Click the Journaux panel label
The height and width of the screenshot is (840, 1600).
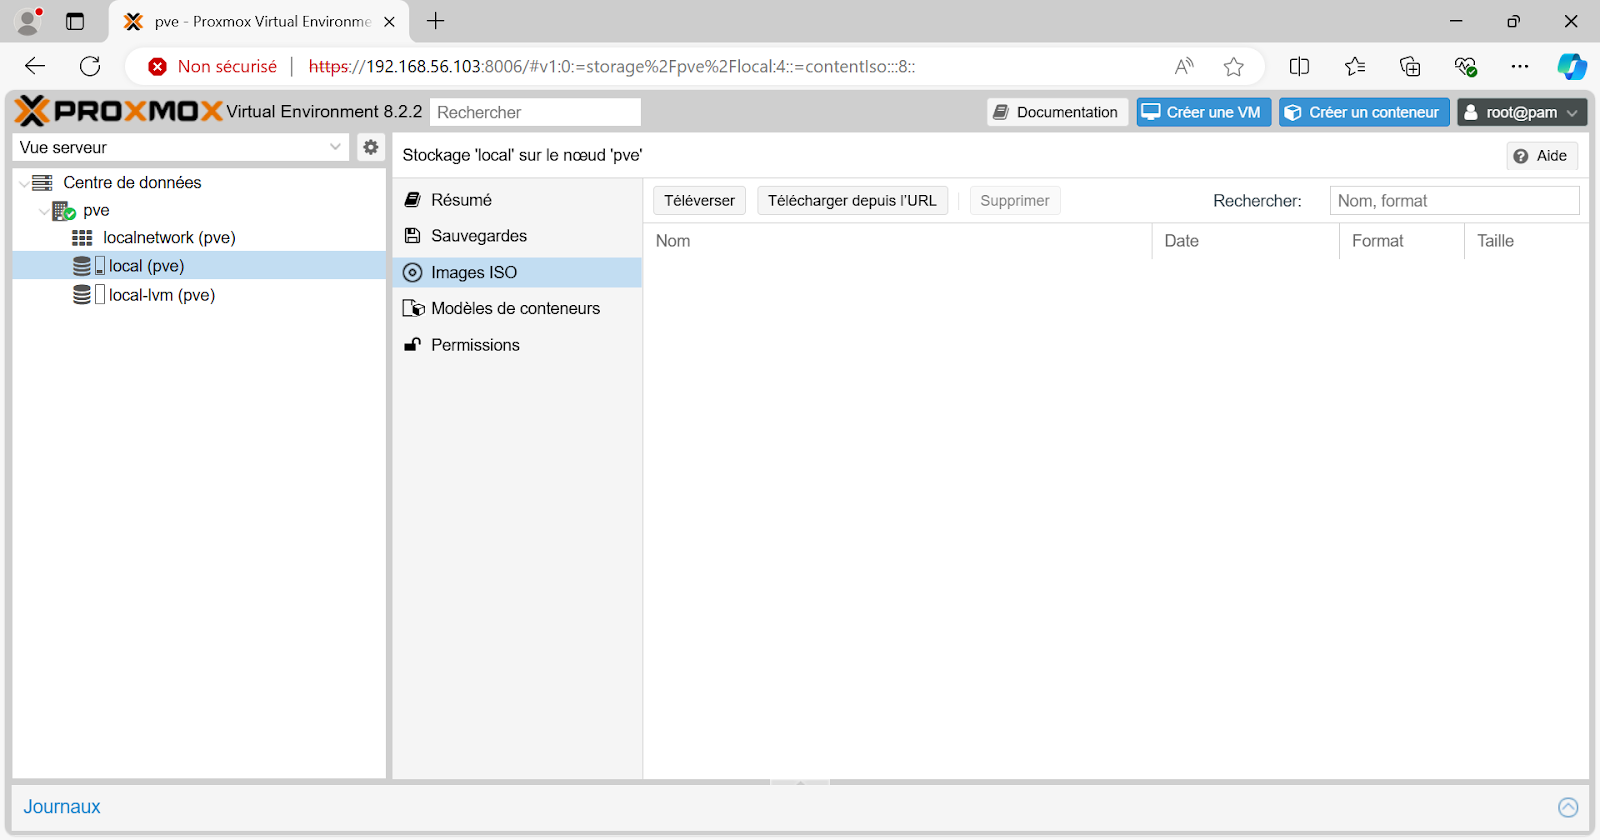point(62,807)
